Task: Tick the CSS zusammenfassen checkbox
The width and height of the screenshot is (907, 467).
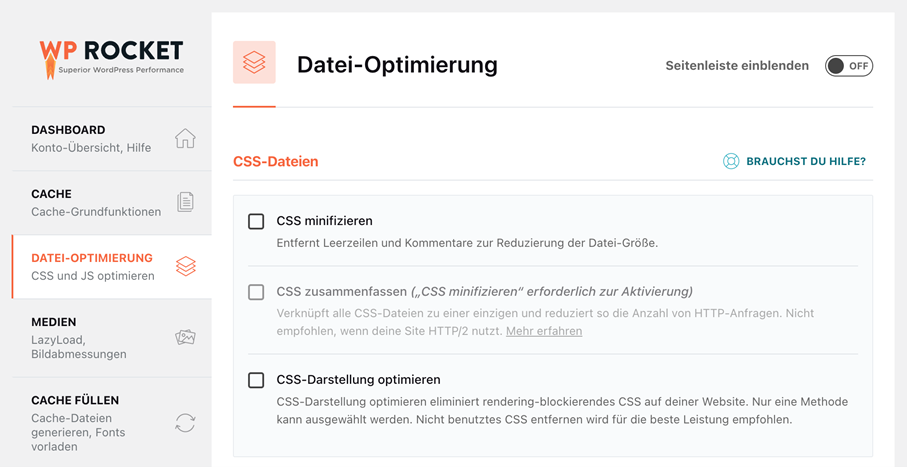Action: 256,292
